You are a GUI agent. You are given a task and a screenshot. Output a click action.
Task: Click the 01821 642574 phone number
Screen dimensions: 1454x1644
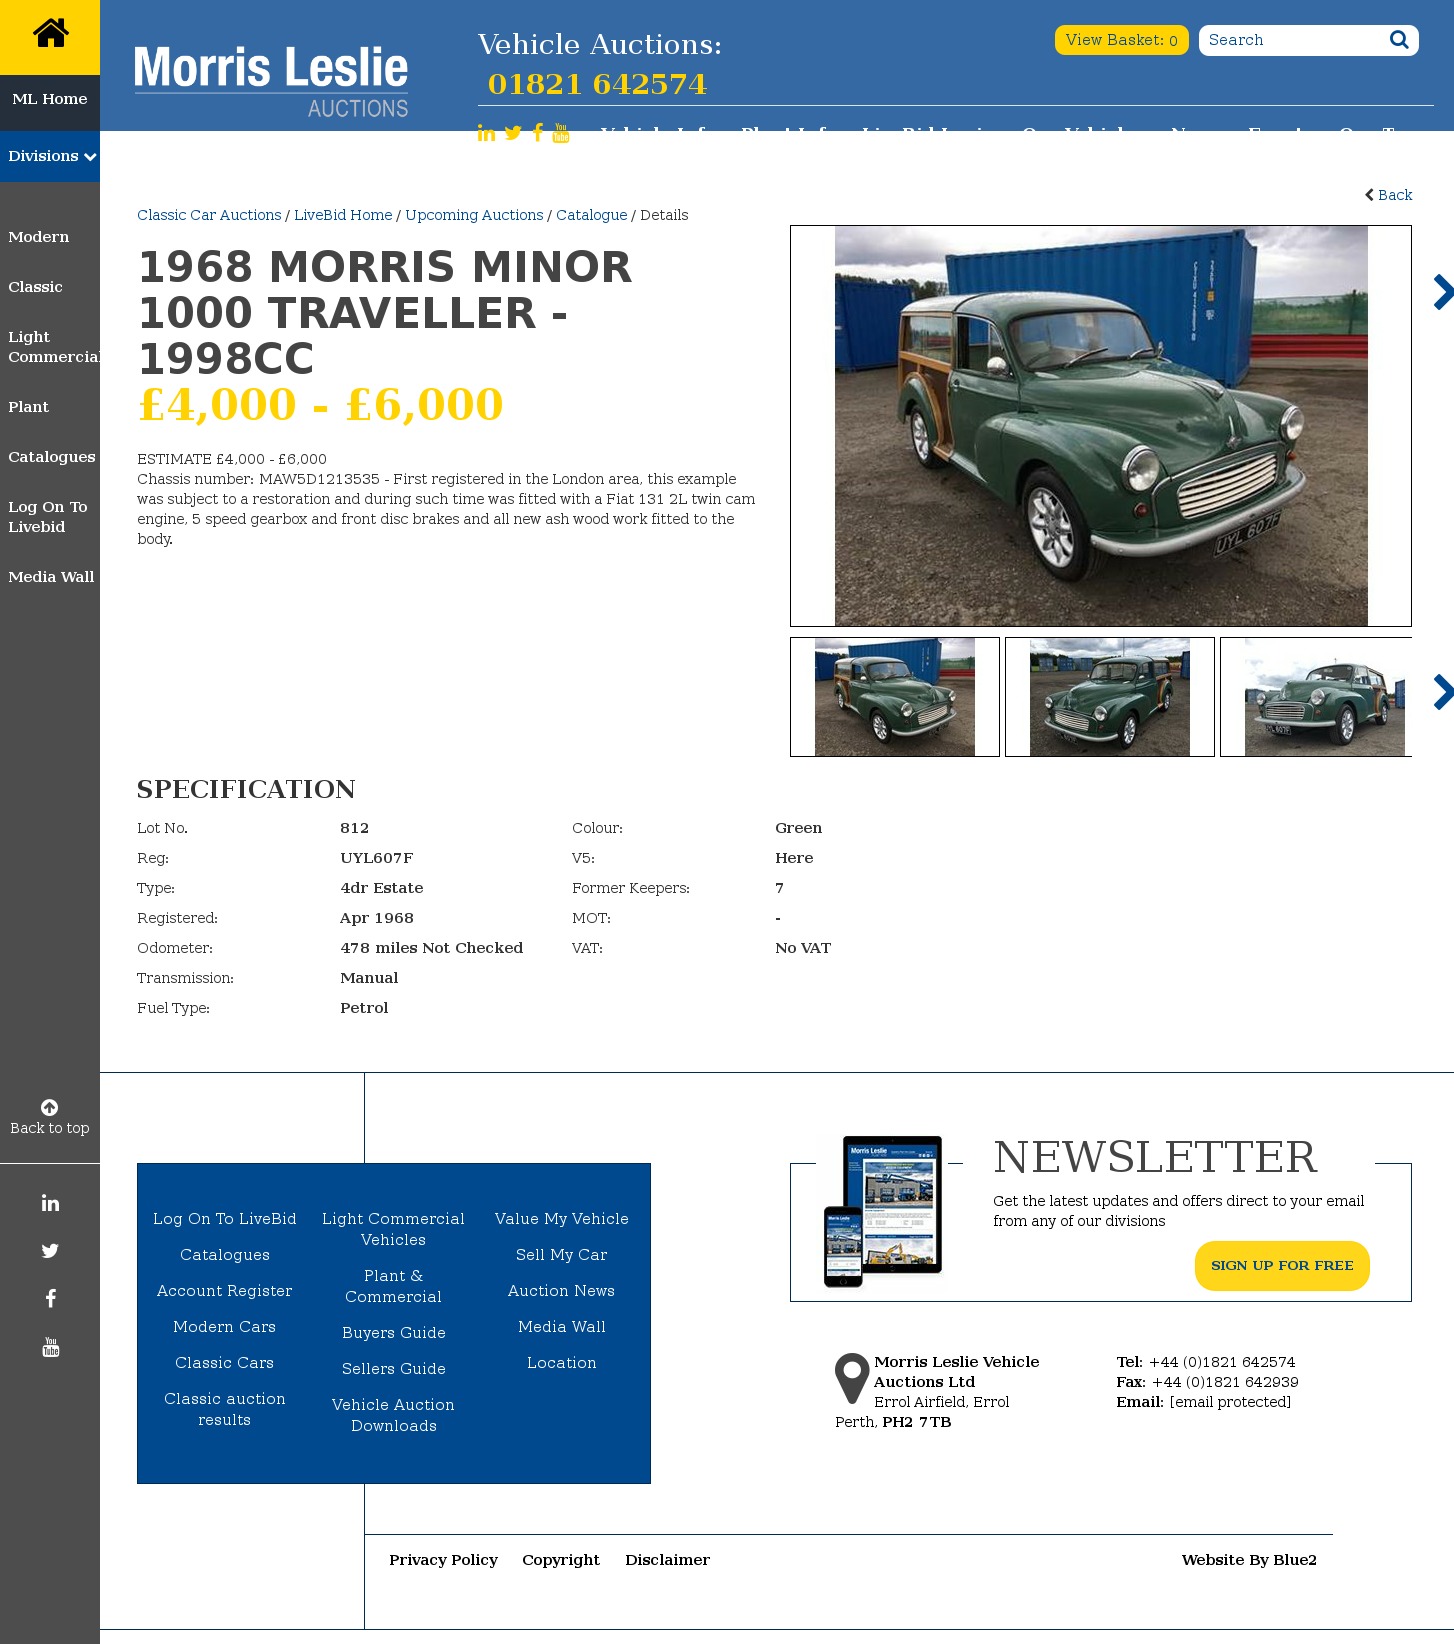pos(597,84)
